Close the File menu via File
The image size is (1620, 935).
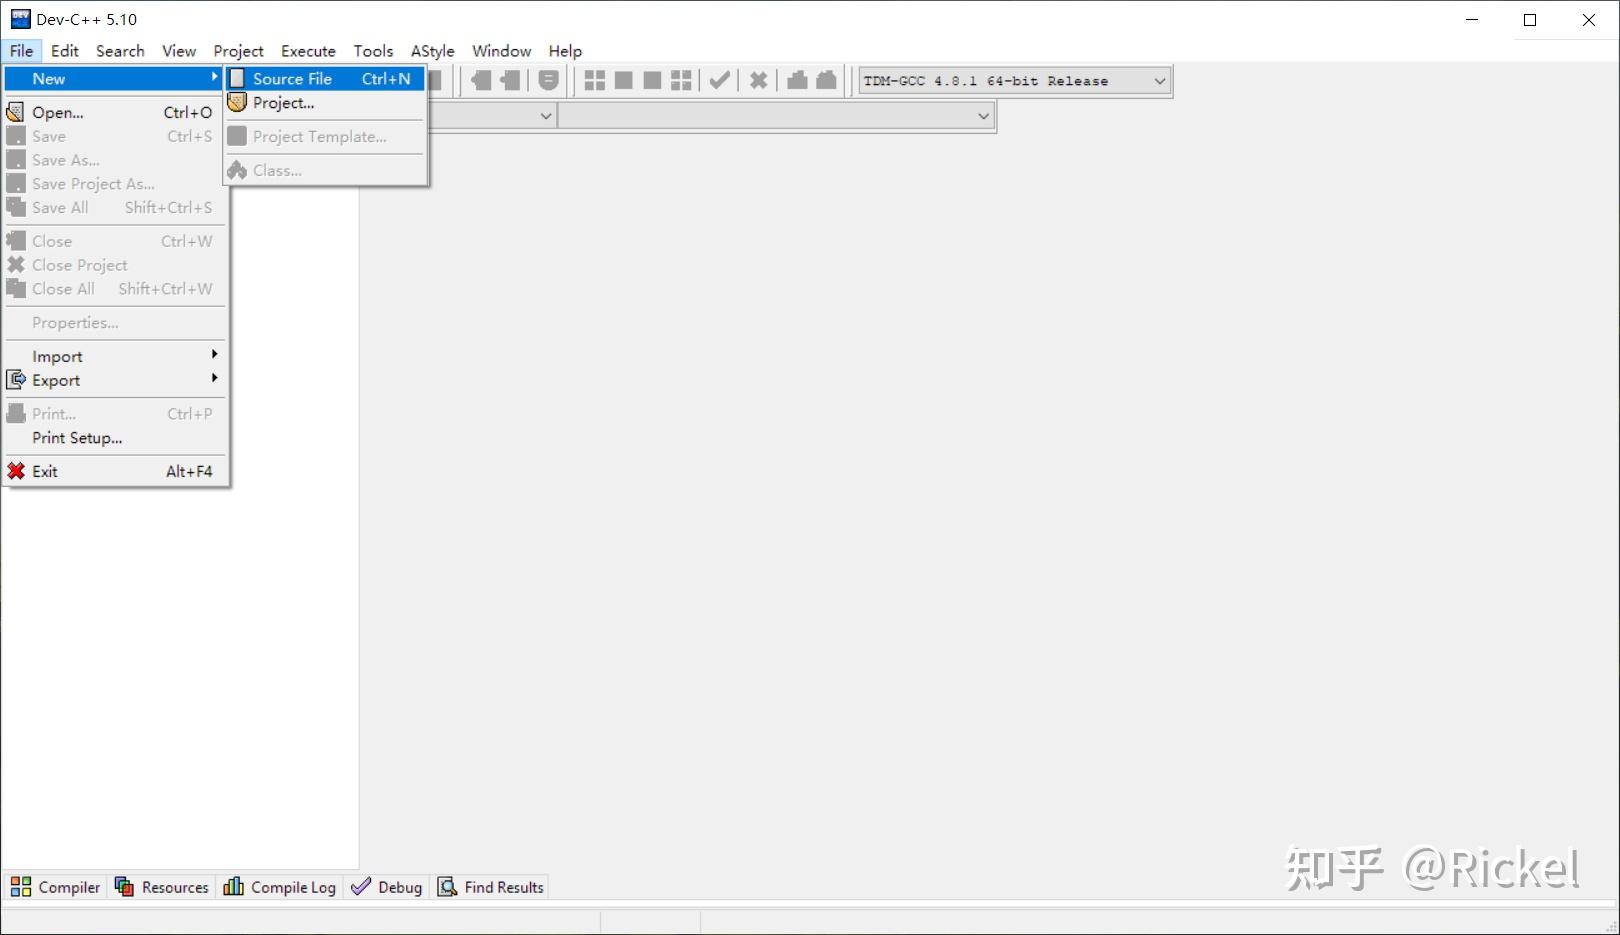coord(21,51)
